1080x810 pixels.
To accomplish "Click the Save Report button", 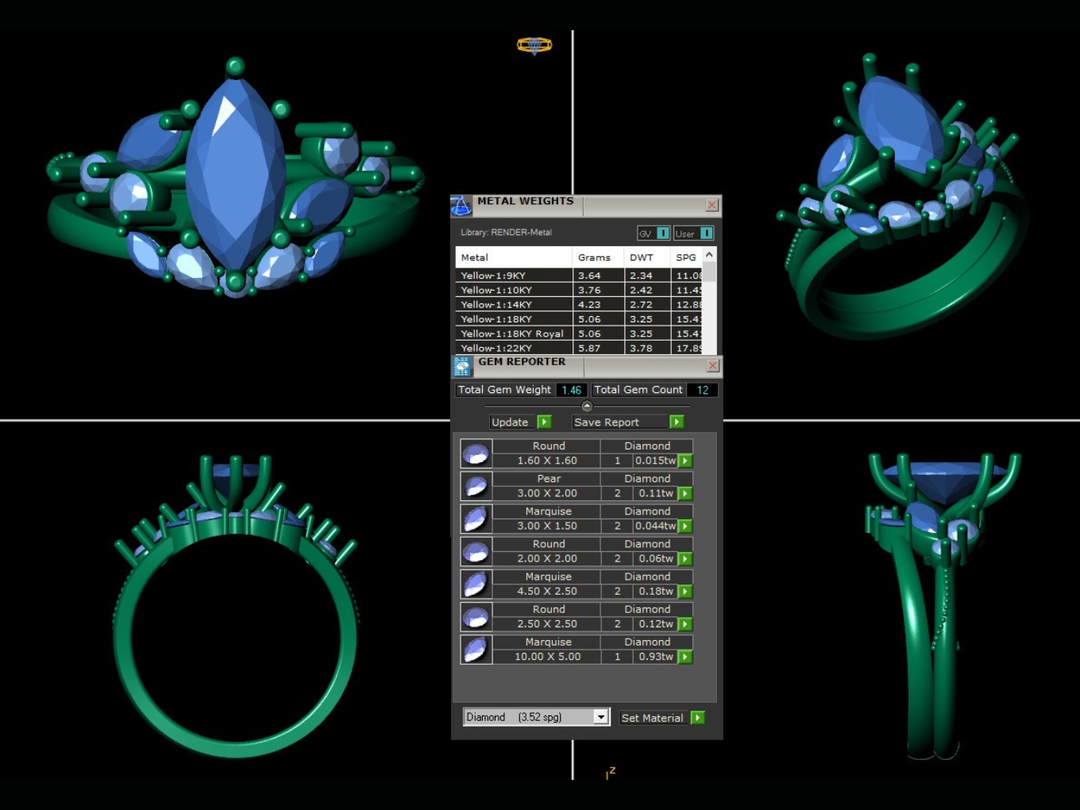I will pyautogui.click(x=621, y=422).
